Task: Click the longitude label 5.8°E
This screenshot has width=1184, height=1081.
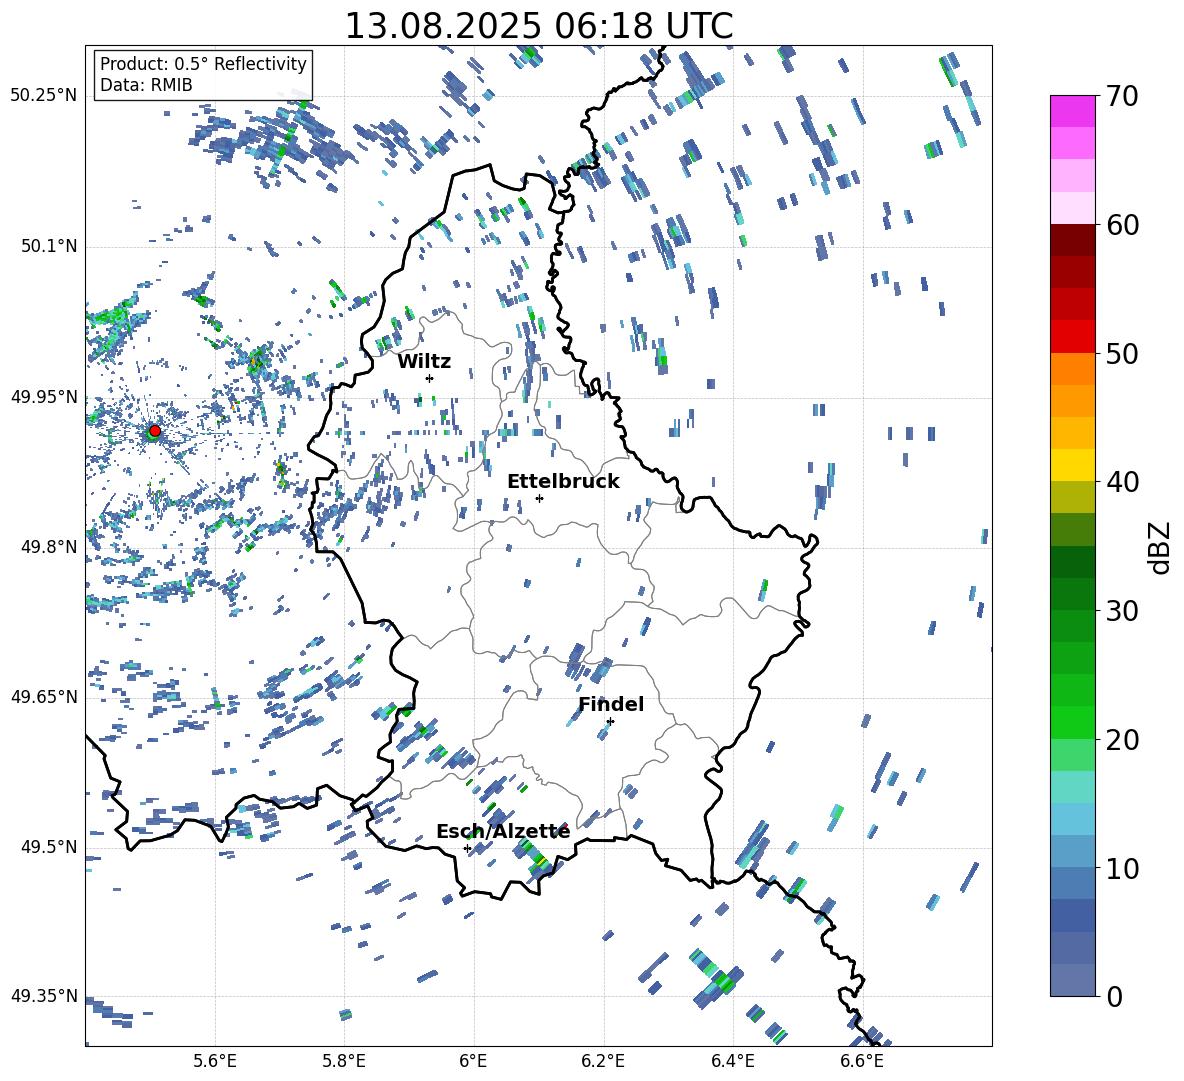Action: [x=344, y=1061]
